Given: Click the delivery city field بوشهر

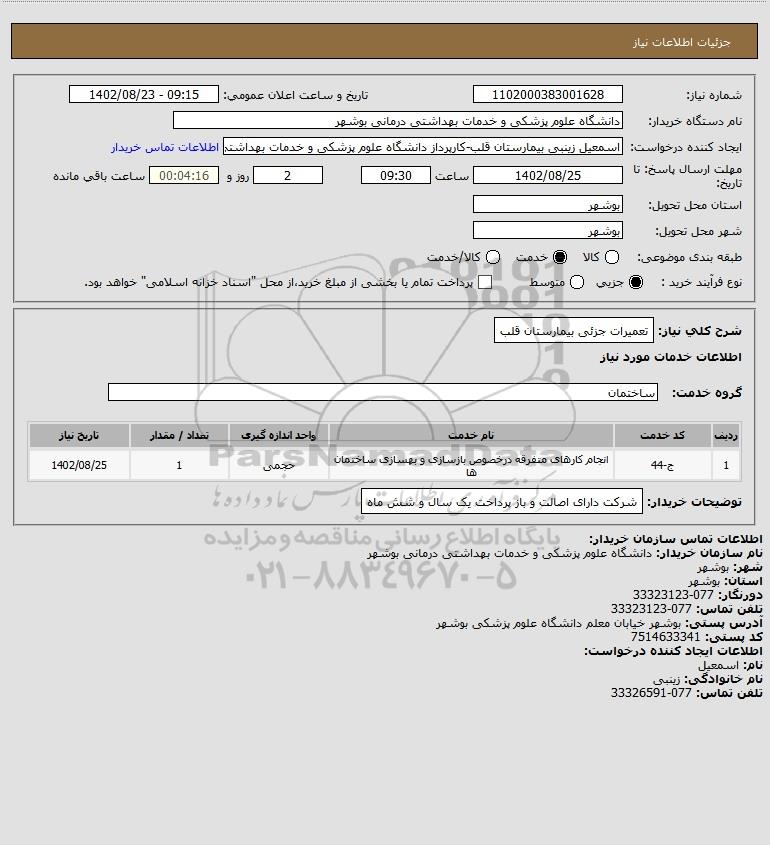Looking at the screenshot, I should 547,230.
